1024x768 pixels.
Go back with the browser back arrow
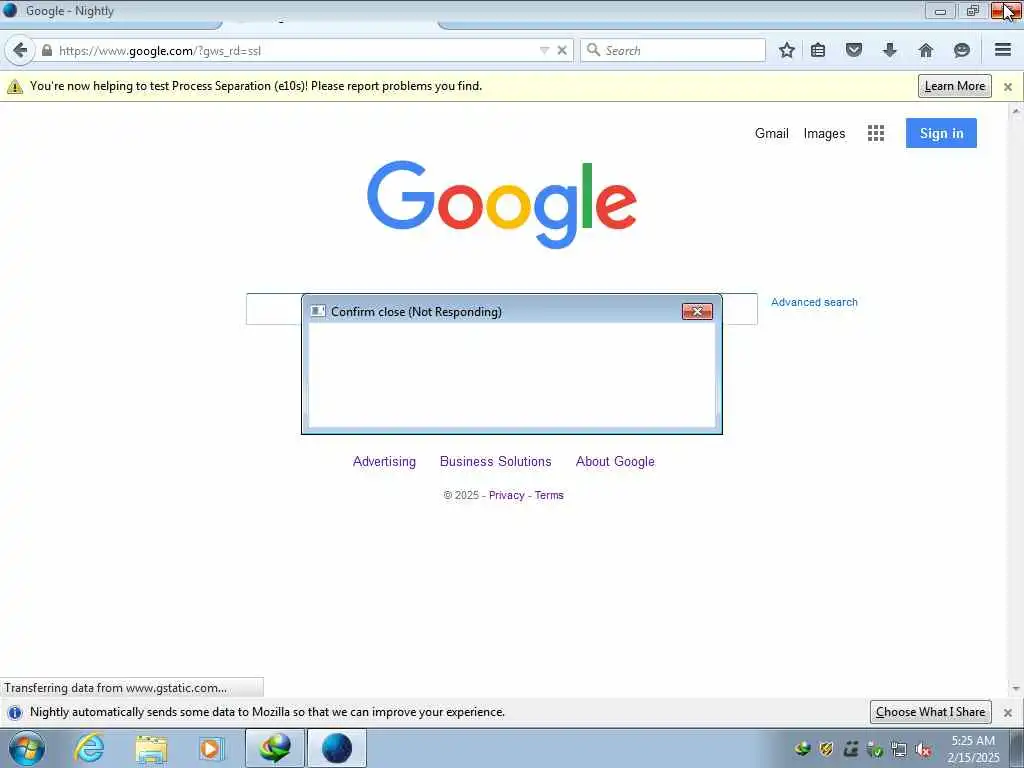[x=20, y=50]
